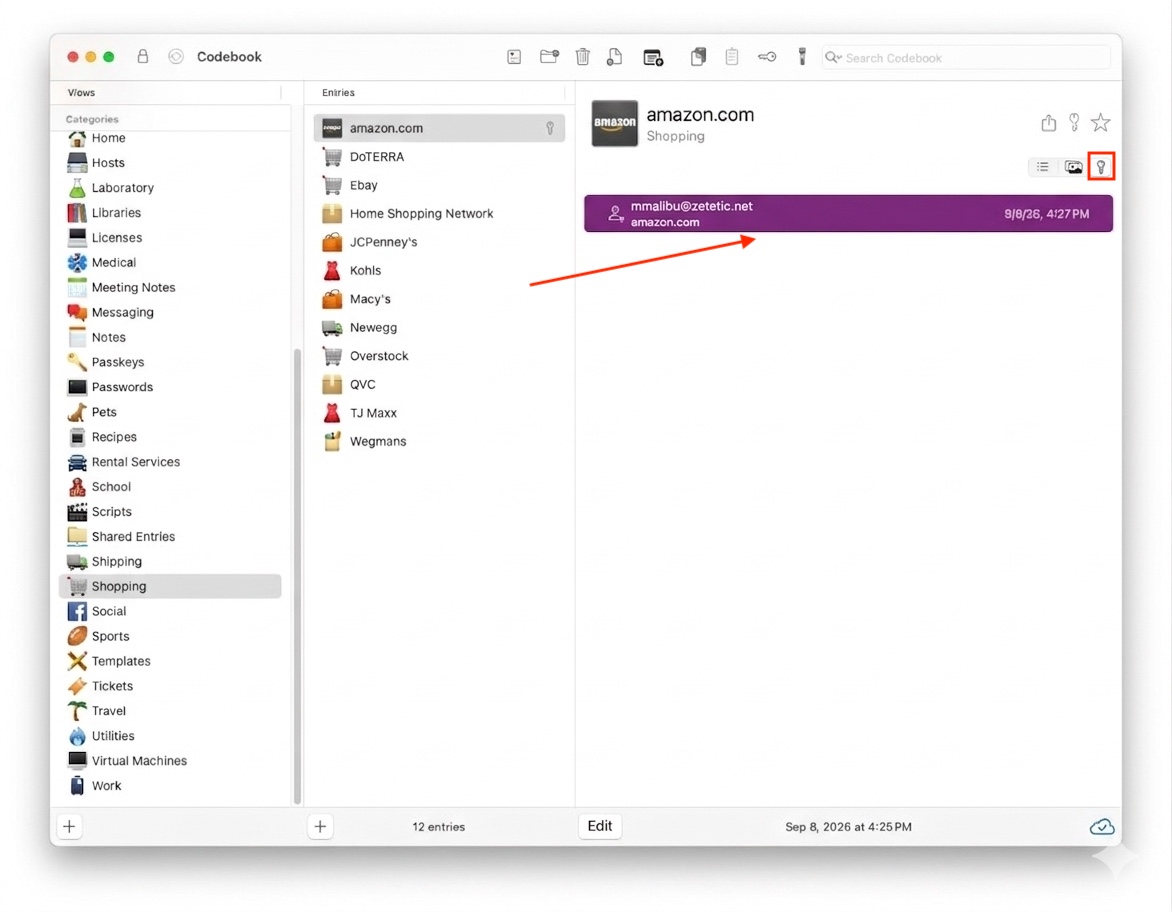Image resolution: width=1172 pixels, height=912 pixels.
Task: Mark amazon.com as a favorite with the star
Action: tap(1100, 123)
